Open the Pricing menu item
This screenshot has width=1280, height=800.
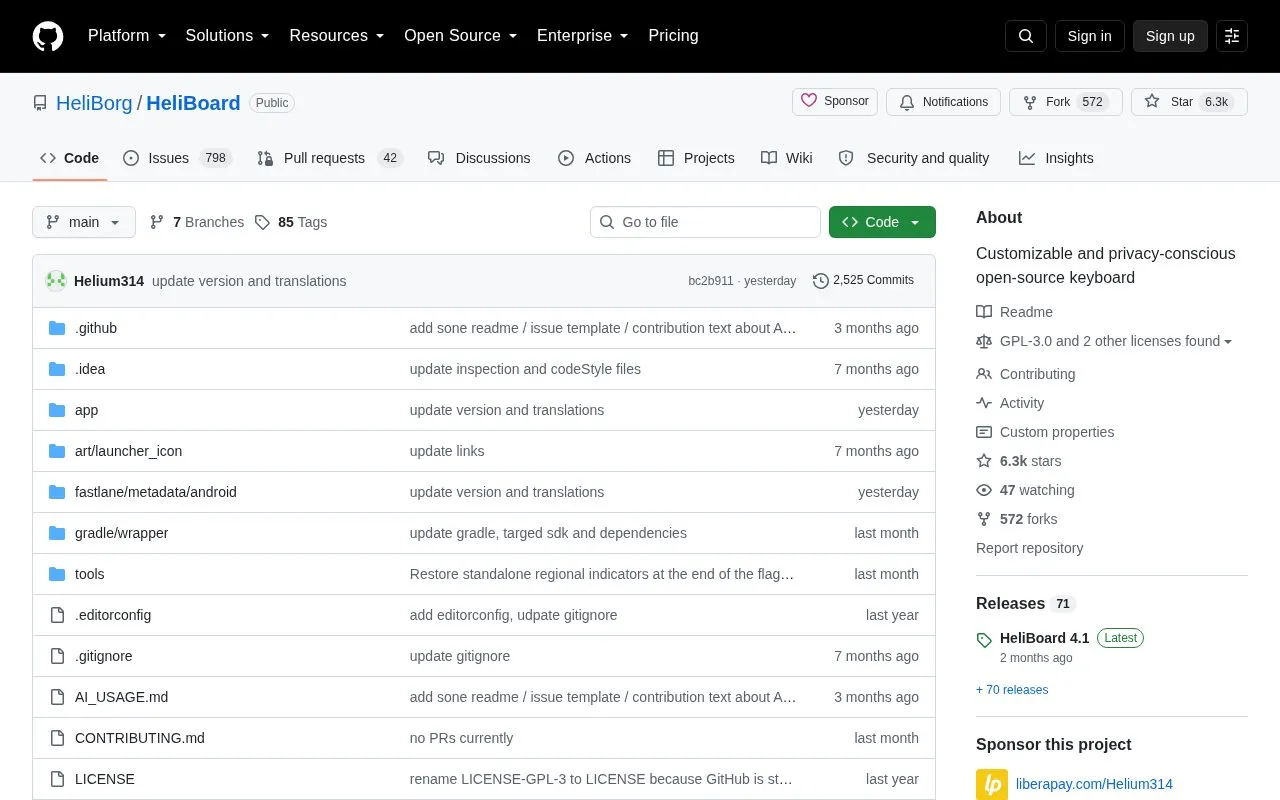coord(673,36)
